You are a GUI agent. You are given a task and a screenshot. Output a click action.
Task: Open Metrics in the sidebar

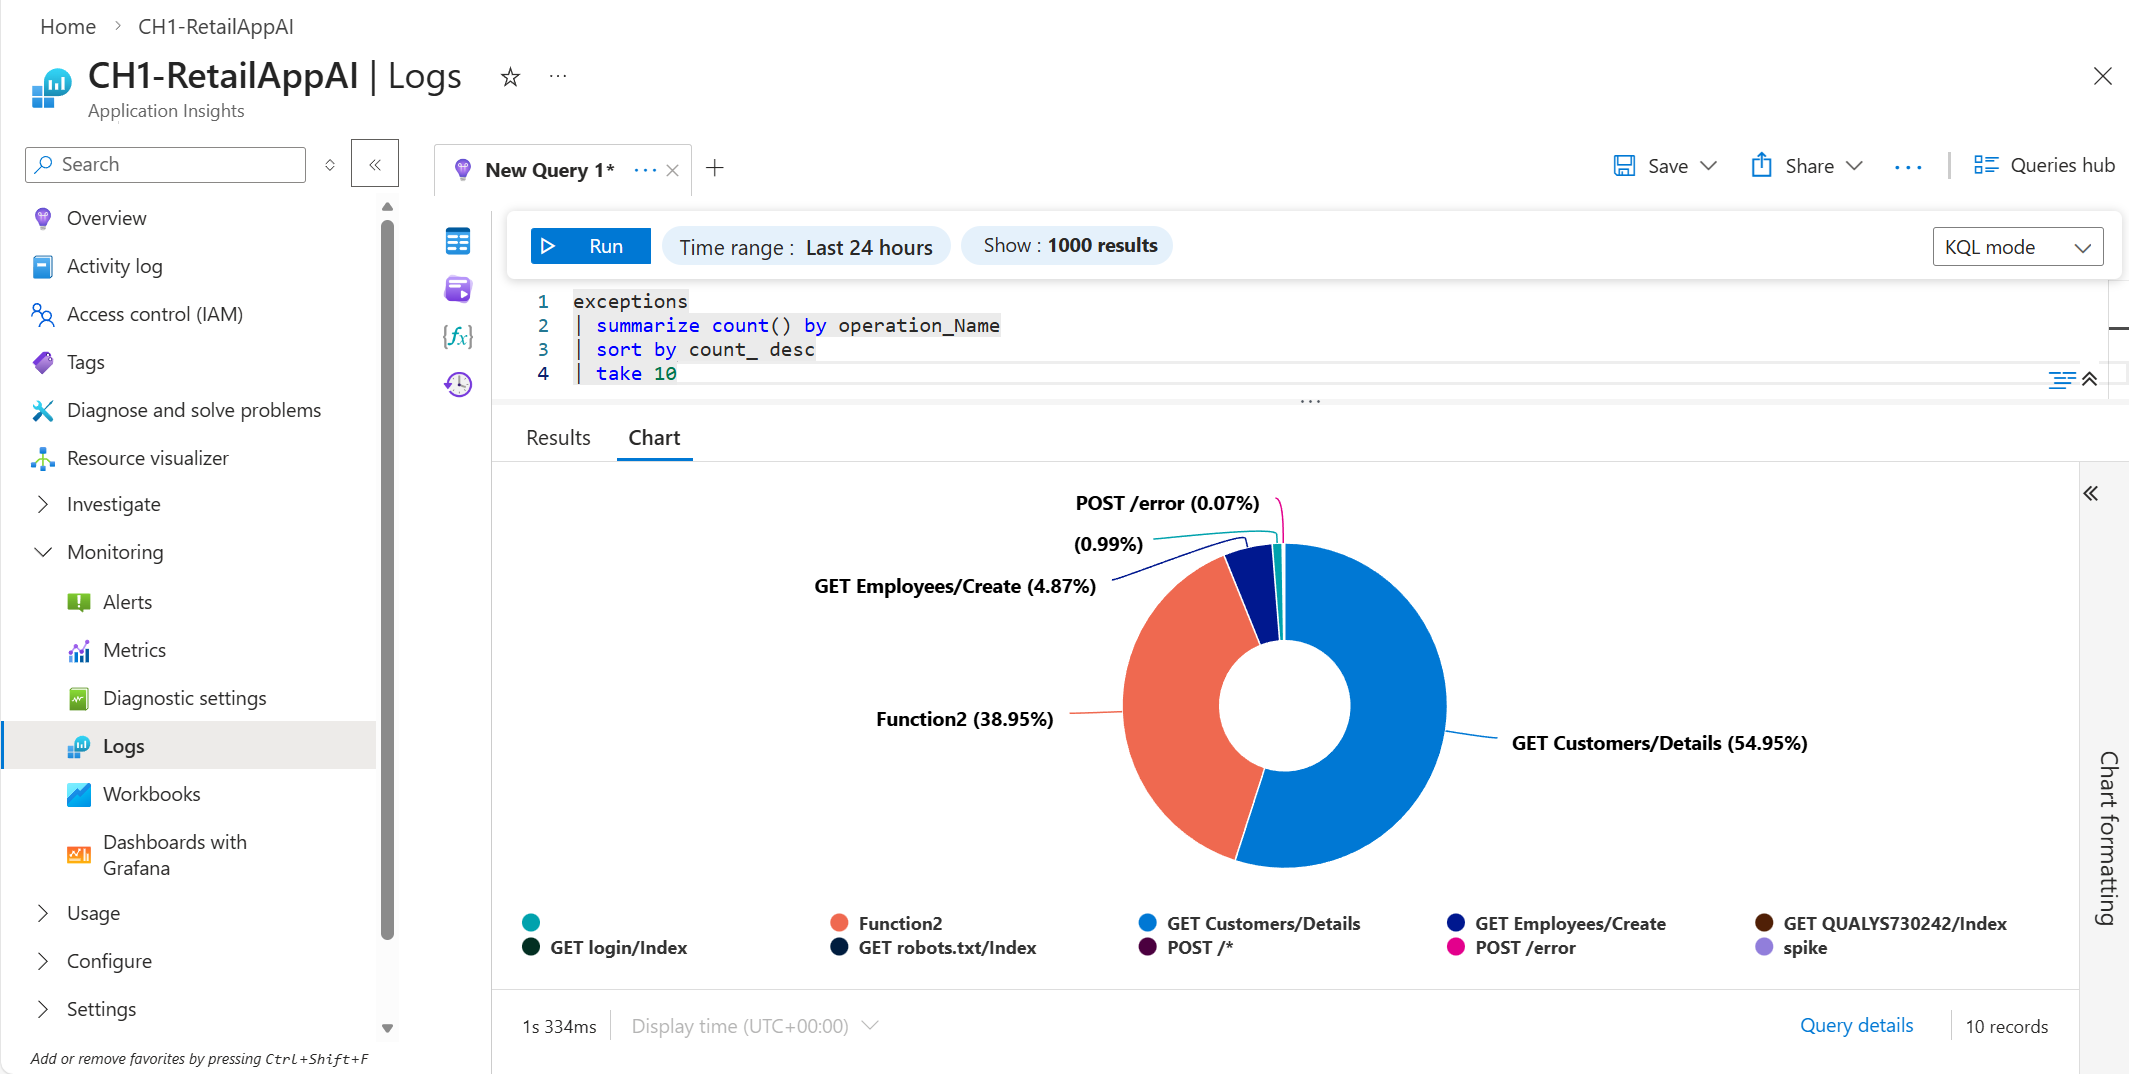click(x=134, y=650)
